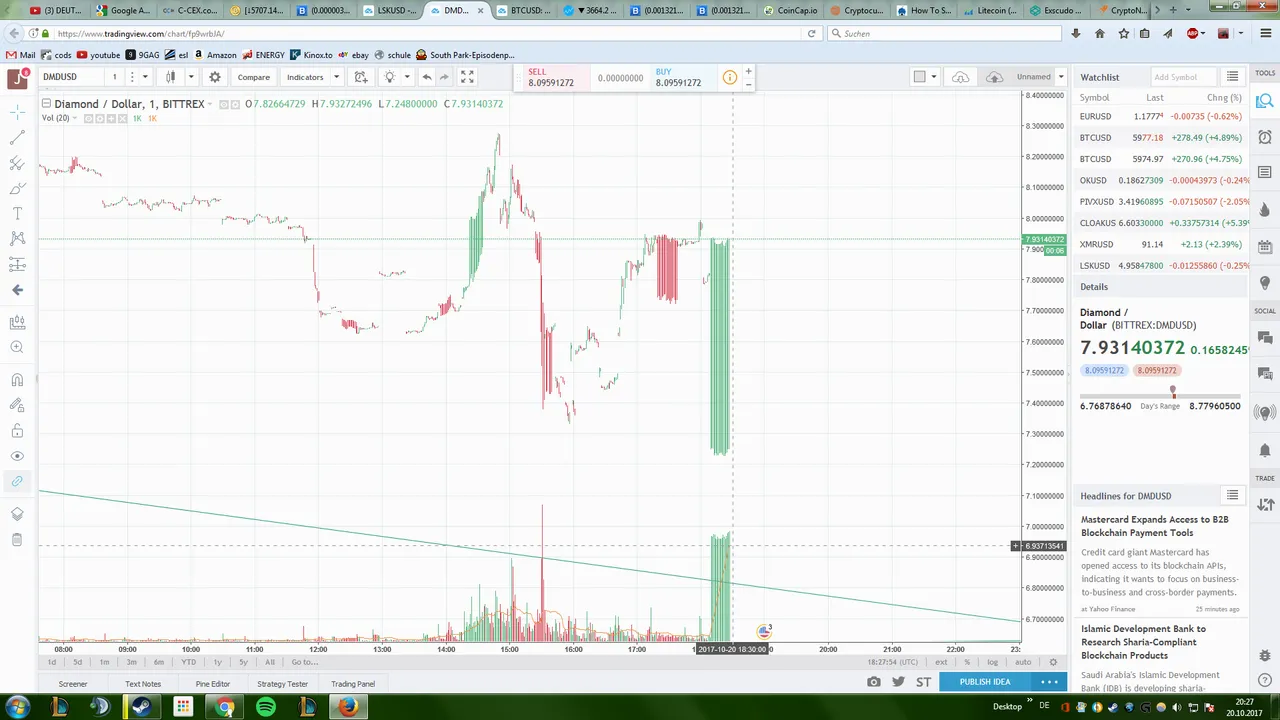This screenshot has height=720, width=1280.
Task: Select the prediction and measurement tool
Action: point(17,264)
